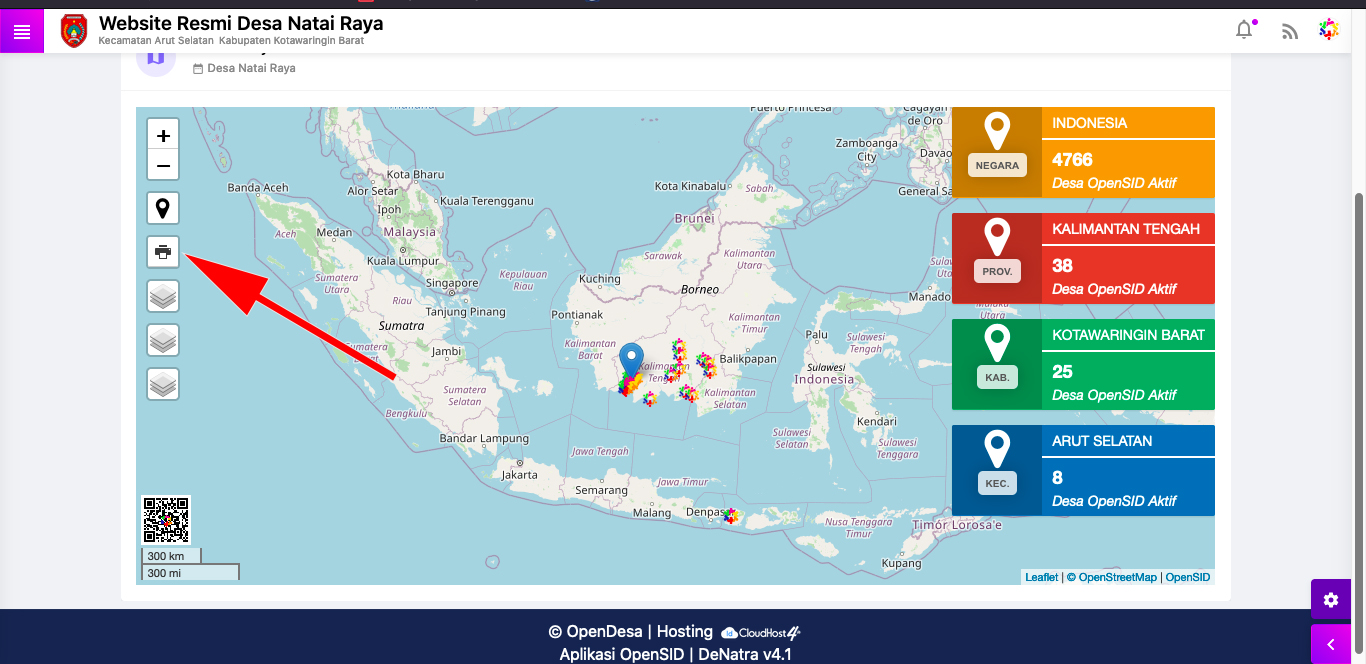
Task: Open the RSS feed icon
Action: tap(1290, 31)
